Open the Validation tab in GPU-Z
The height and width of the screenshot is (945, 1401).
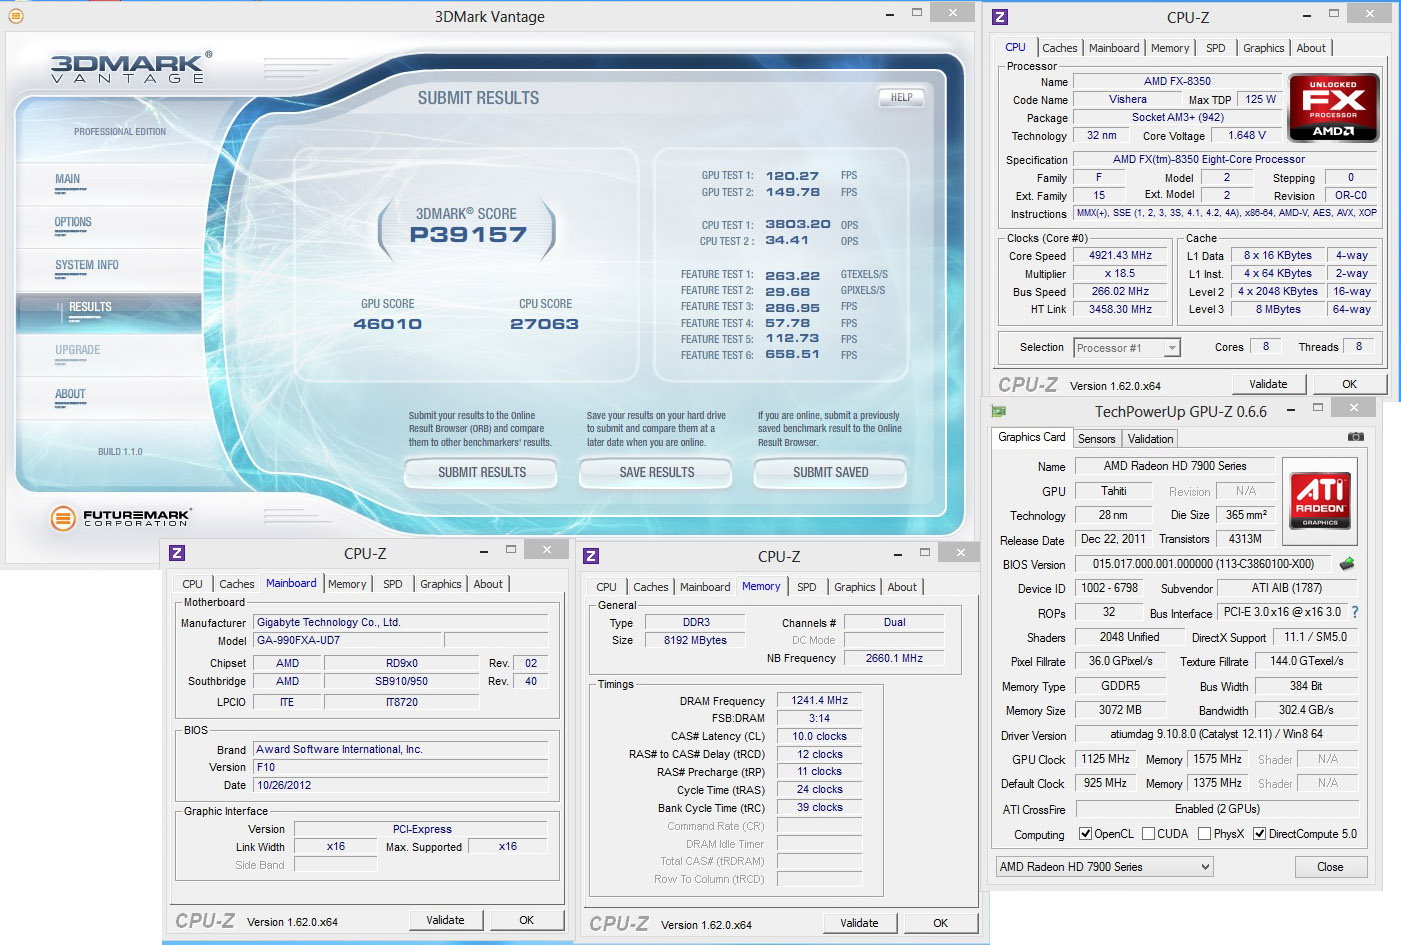pos(1150,439)
